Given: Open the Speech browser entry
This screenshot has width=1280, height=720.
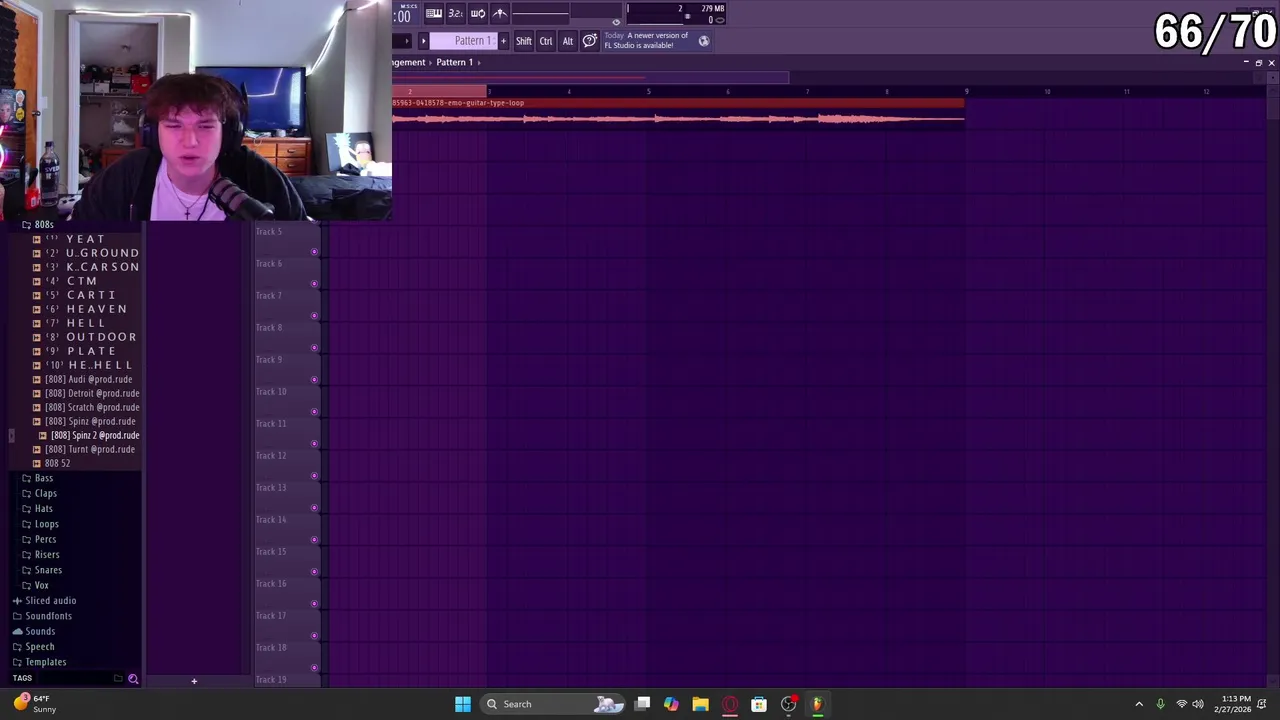Looking at the screenshot, I should 34,647.
